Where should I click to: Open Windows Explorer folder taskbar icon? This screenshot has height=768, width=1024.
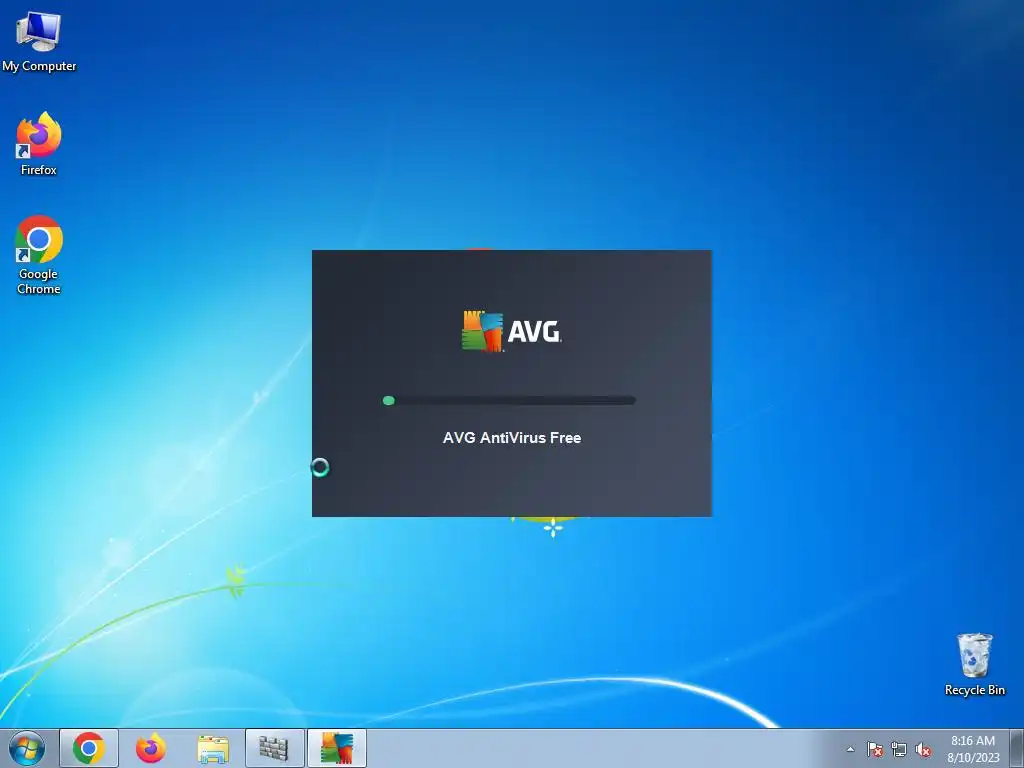point(213,748)
